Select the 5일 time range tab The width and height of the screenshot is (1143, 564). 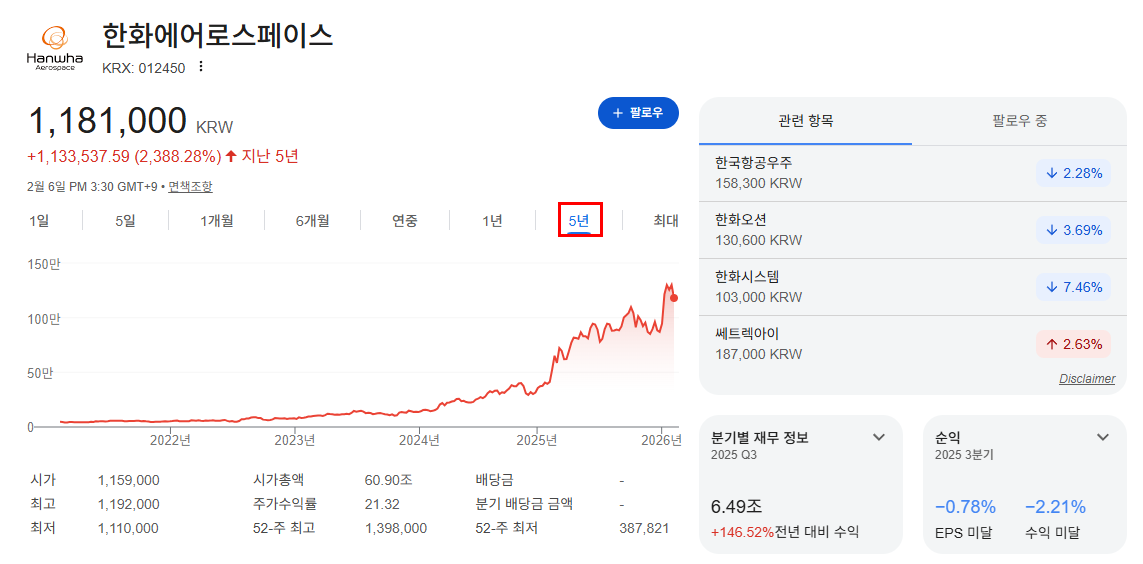[125, 221]
